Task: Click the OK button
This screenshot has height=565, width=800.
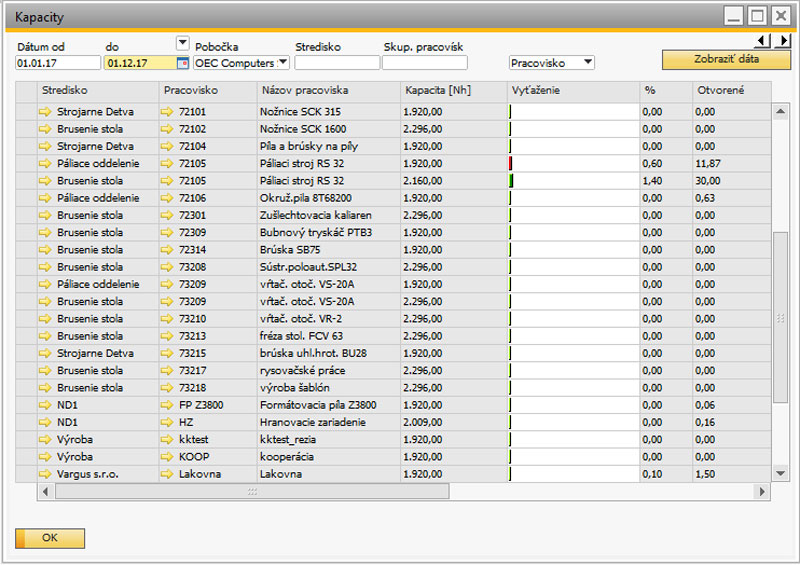Action: (50, 538)
